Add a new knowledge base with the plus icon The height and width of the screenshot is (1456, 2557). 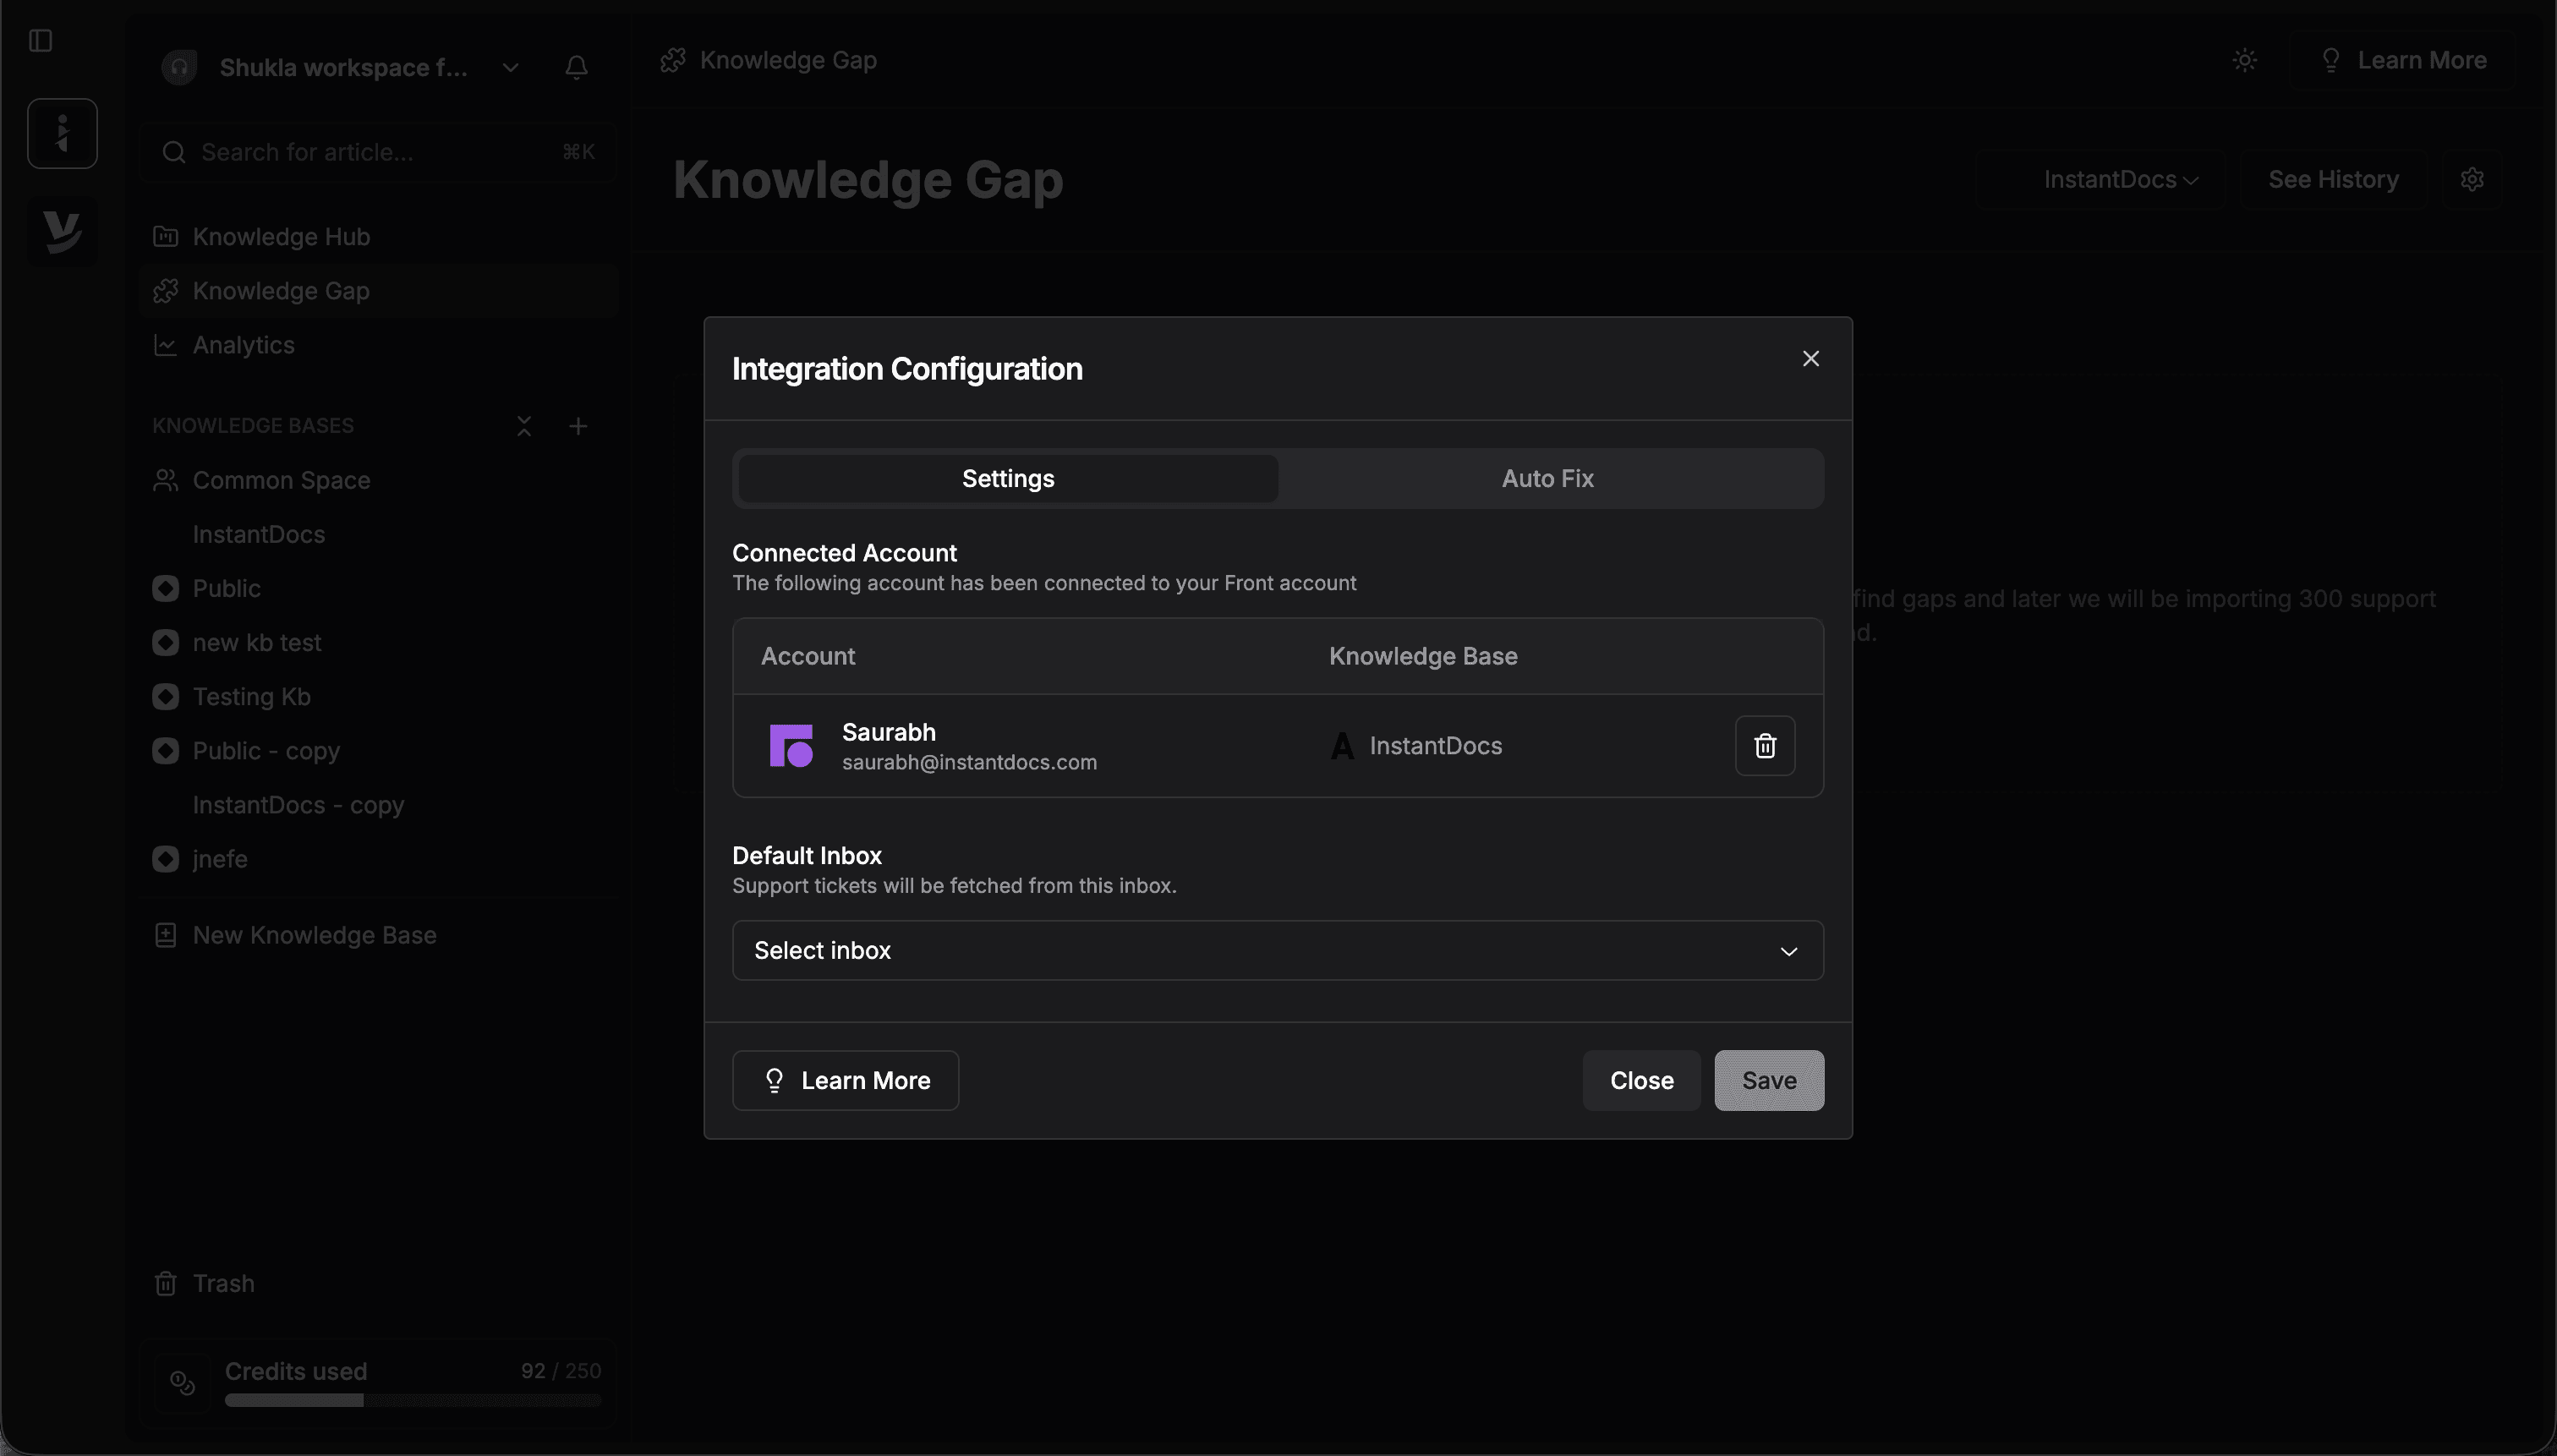pos(579,425)
